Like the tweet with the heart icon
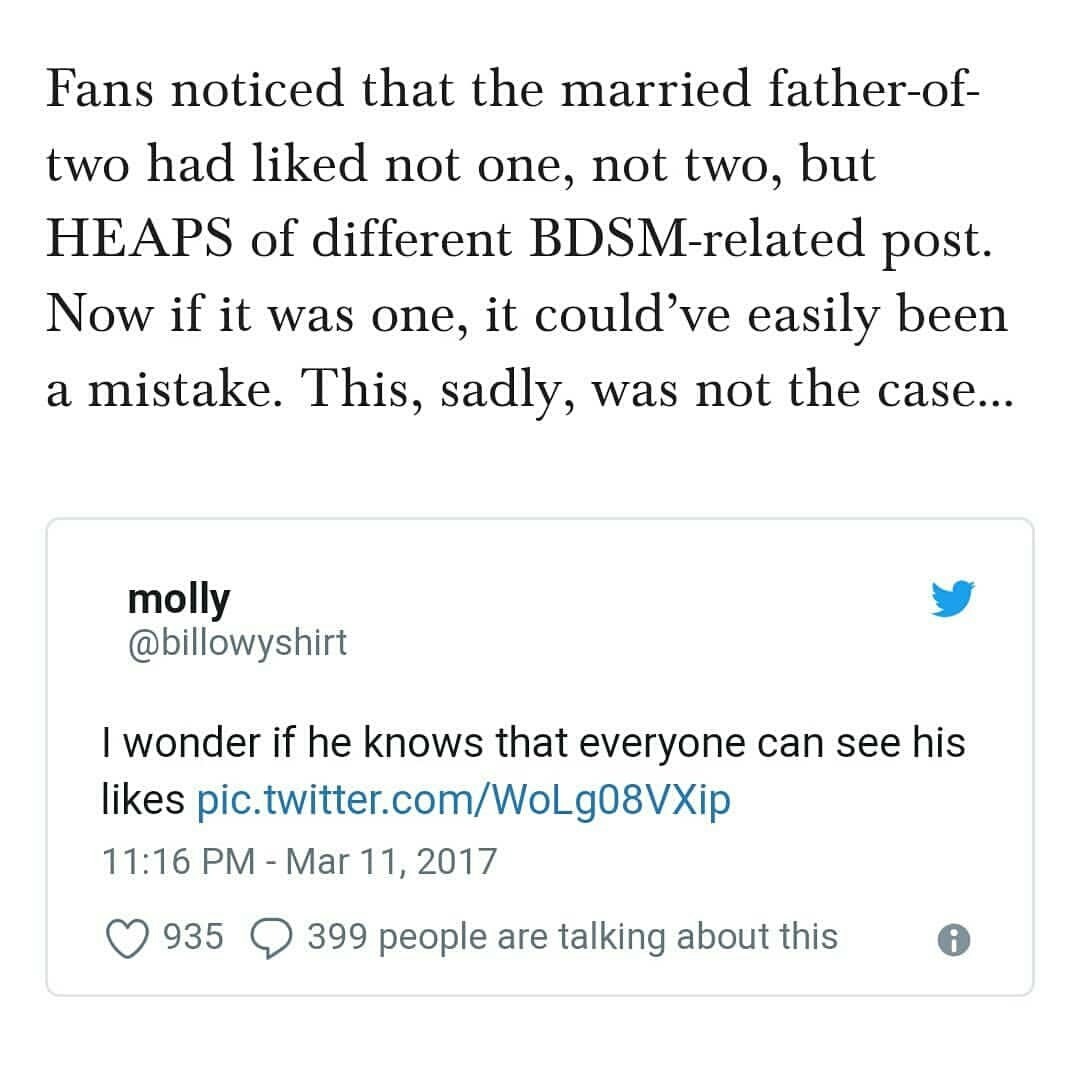Screen dimensions: 1080x1080 [x=125, y=938]
